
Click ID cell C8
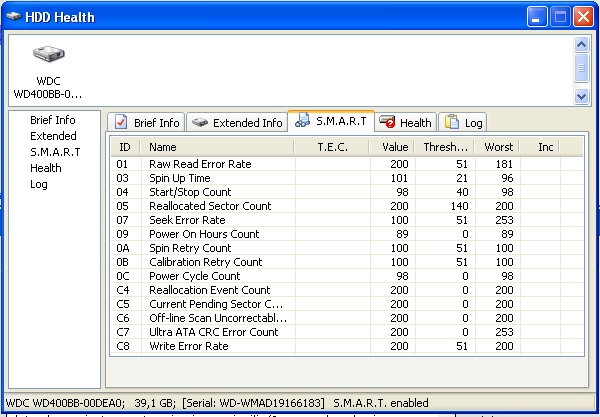123,346
